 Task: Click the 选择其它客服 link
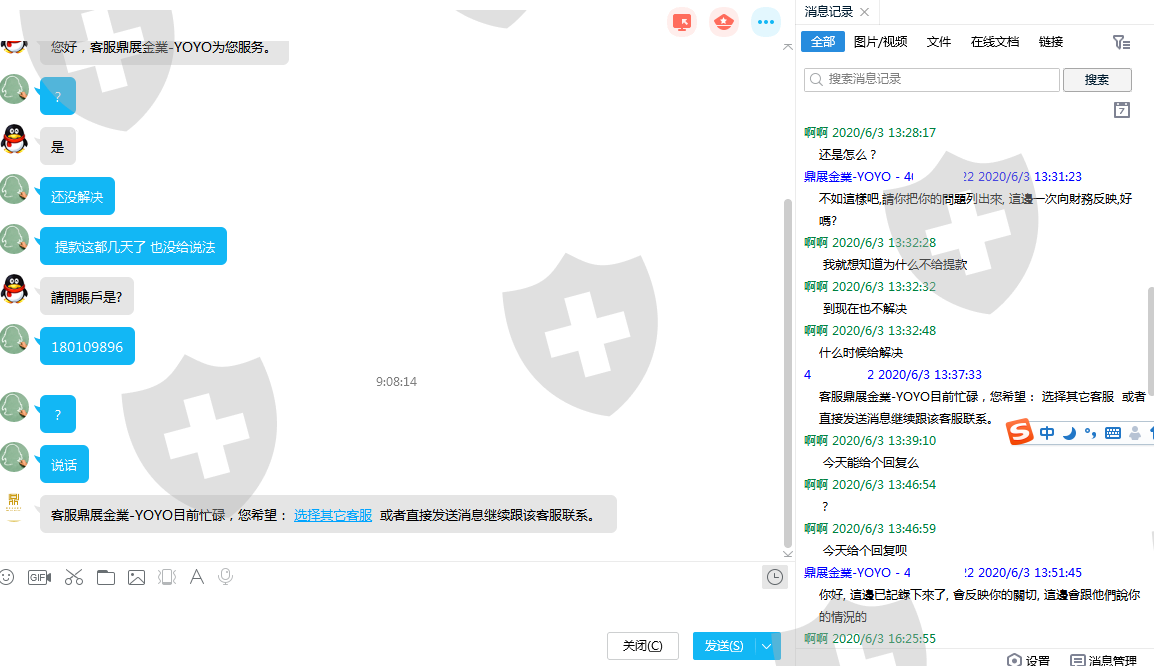332,516
